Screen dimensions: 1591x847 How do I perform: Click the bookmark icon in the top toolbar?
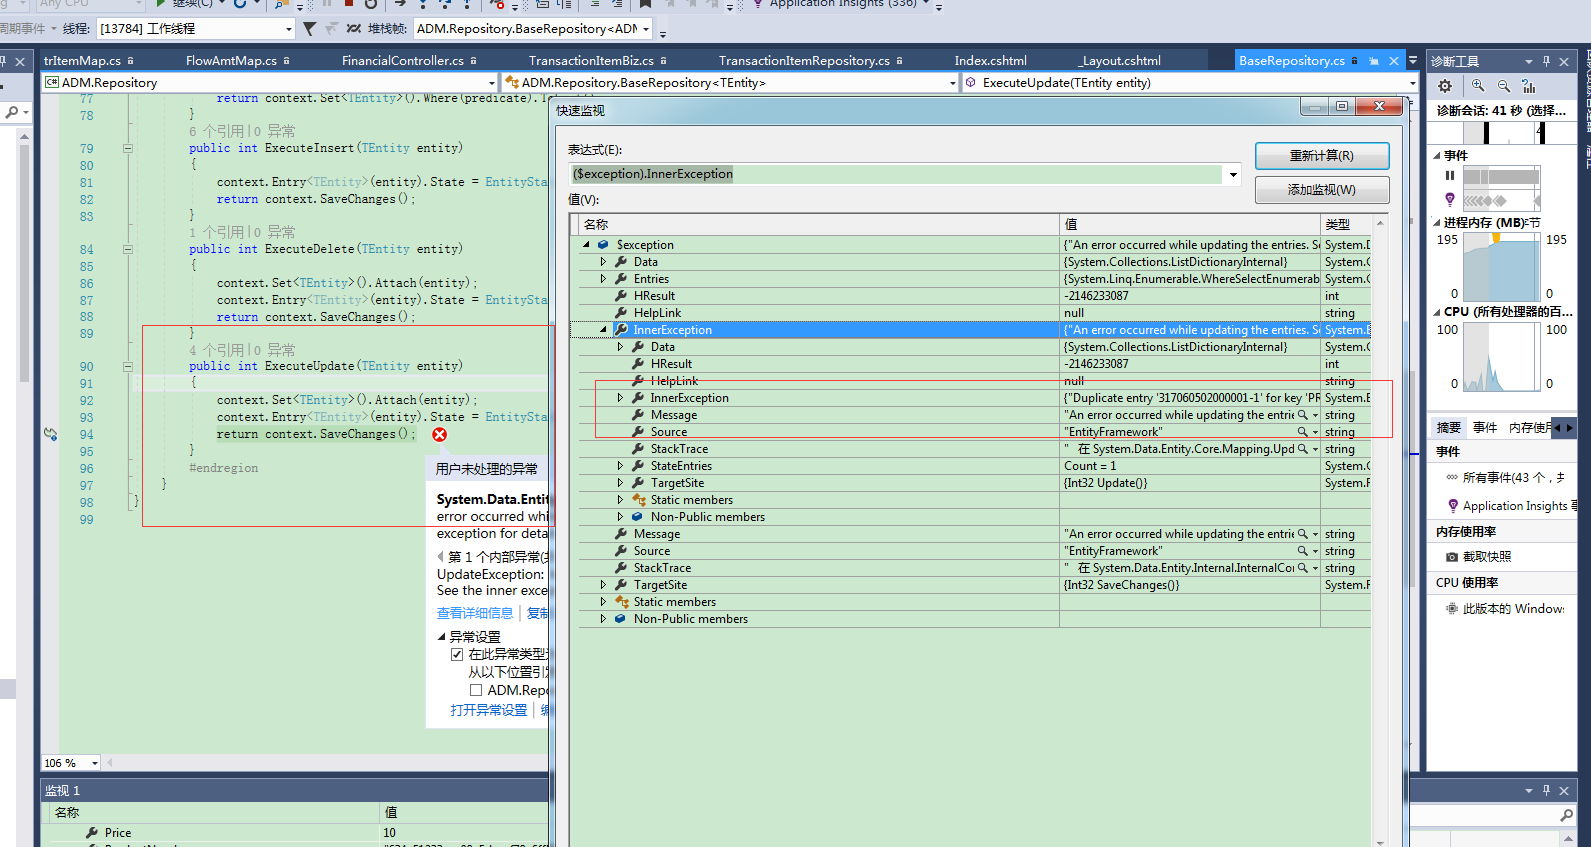point(646,3)
